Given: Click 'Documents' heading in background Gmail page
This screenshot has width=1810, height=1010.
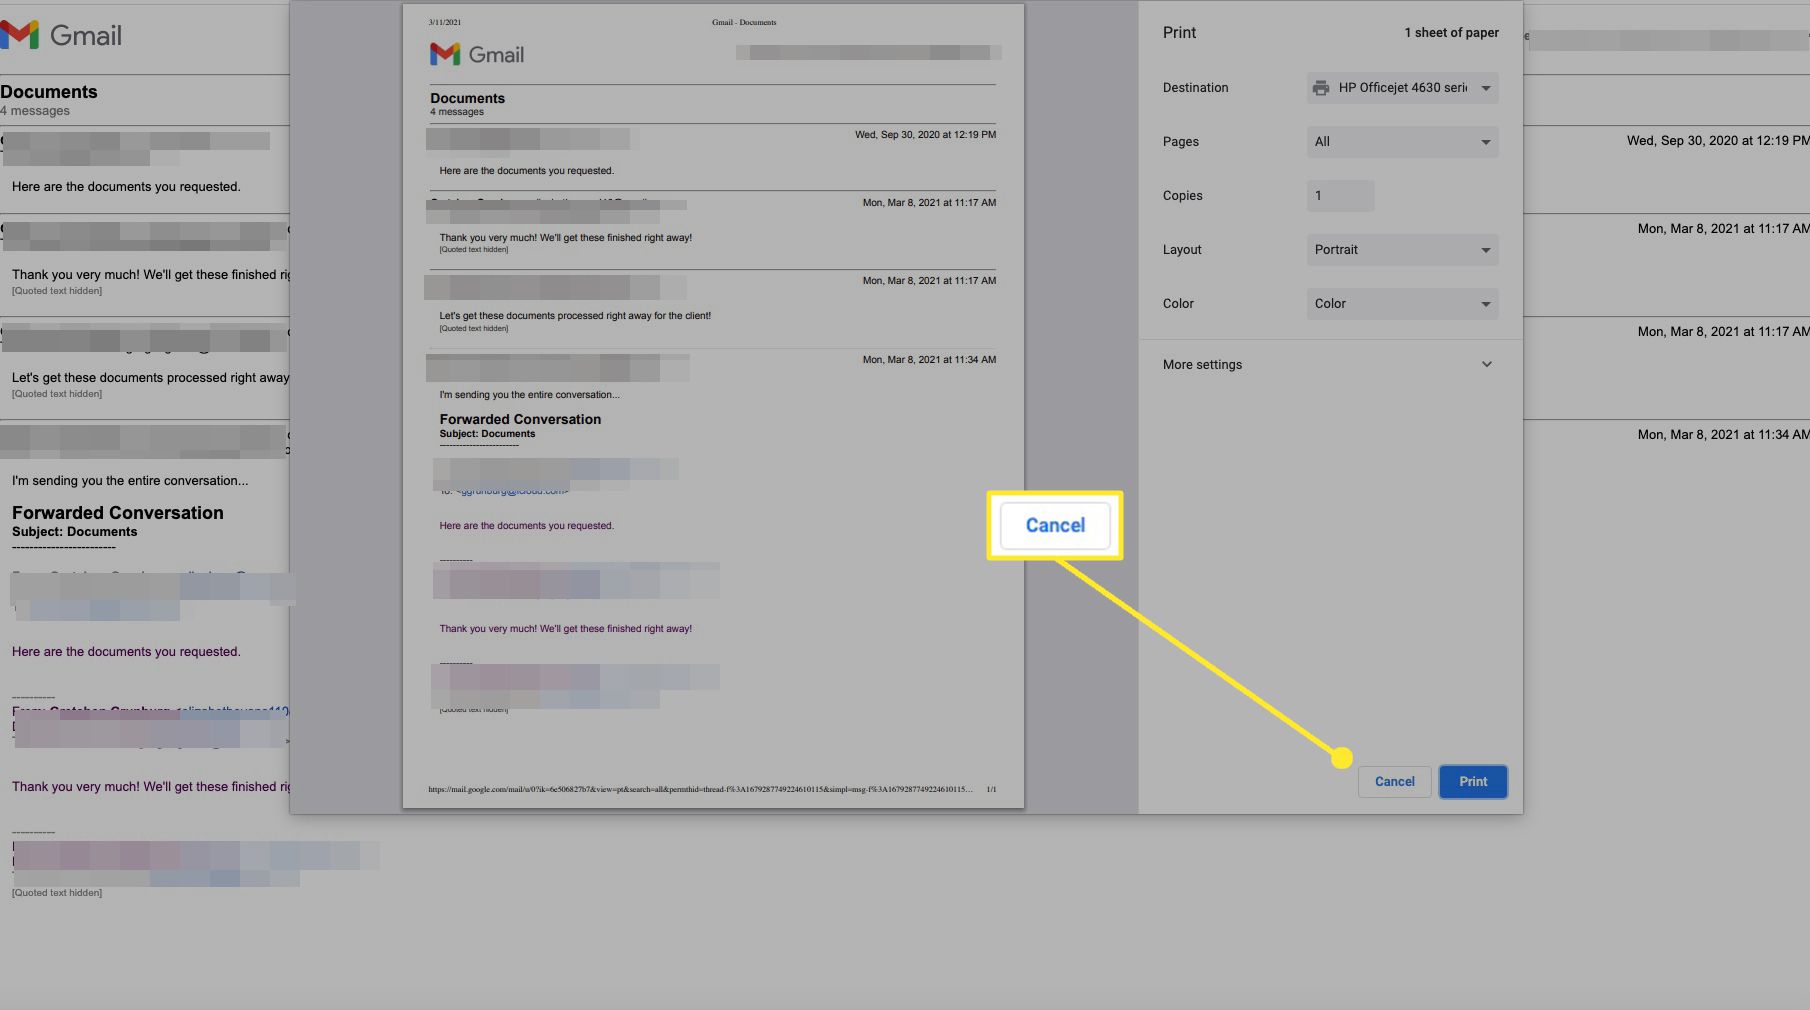Looking at the screenshot, I should 49,92.
